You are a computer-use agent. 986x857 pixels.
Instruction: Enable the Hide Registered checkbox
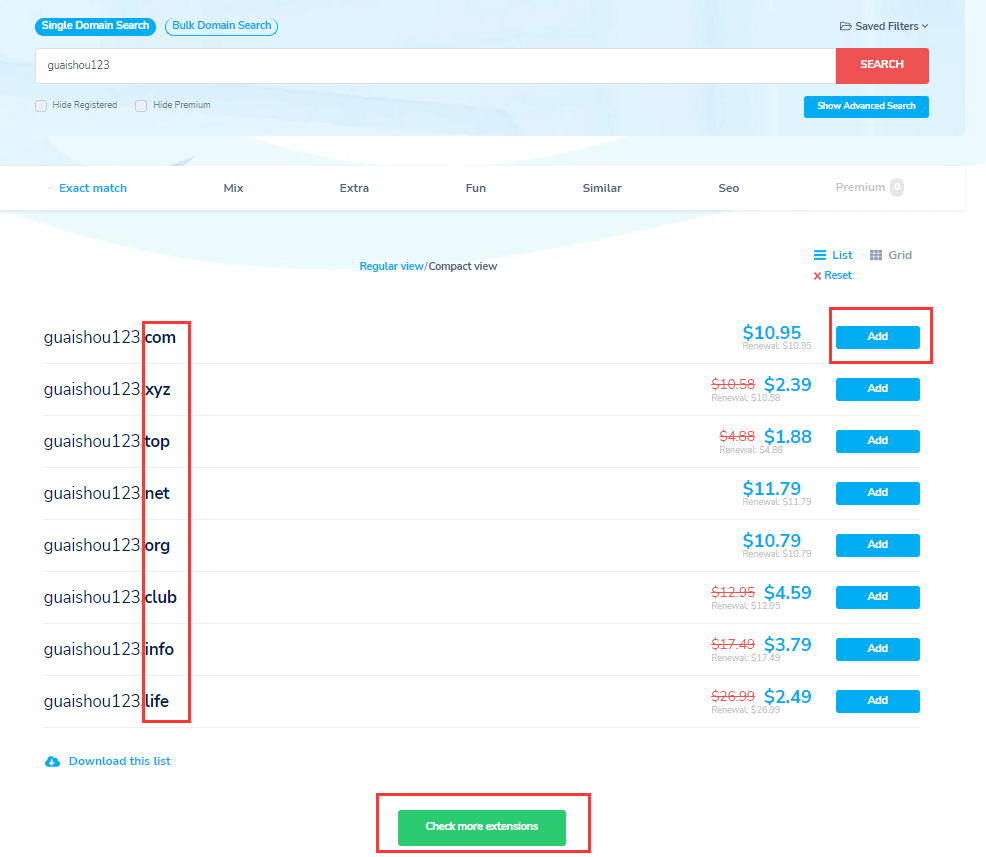(41, 106)
